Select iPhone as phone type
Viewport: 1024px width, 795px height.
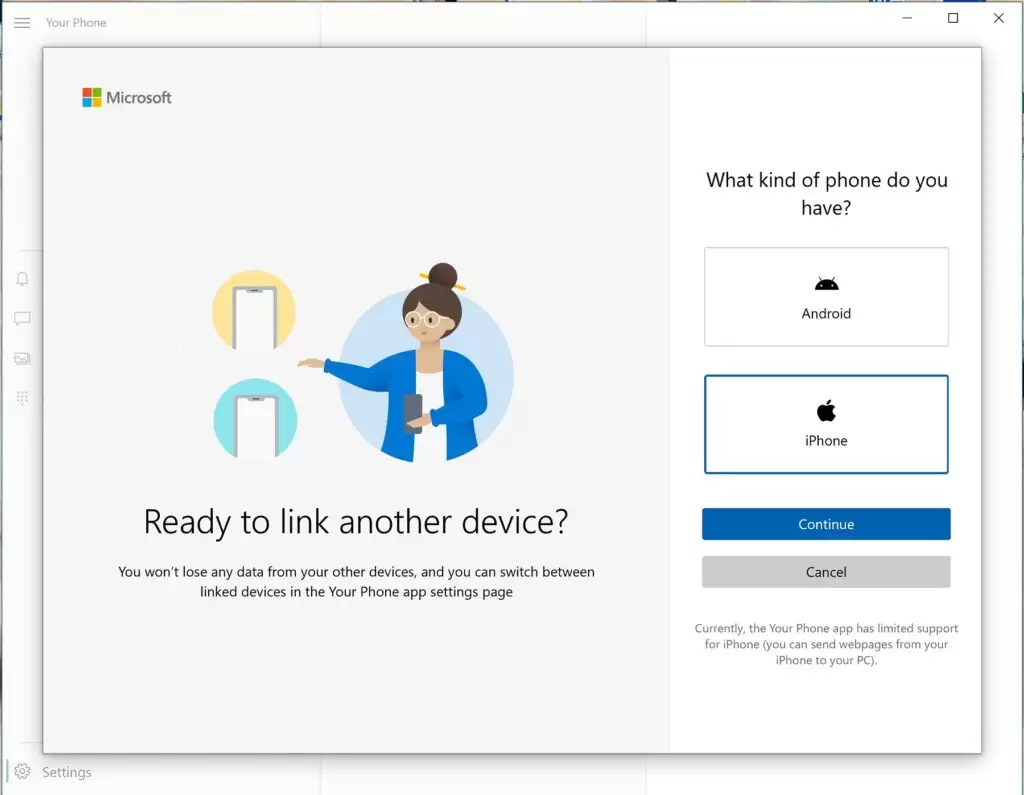click(x=826, y=424)
